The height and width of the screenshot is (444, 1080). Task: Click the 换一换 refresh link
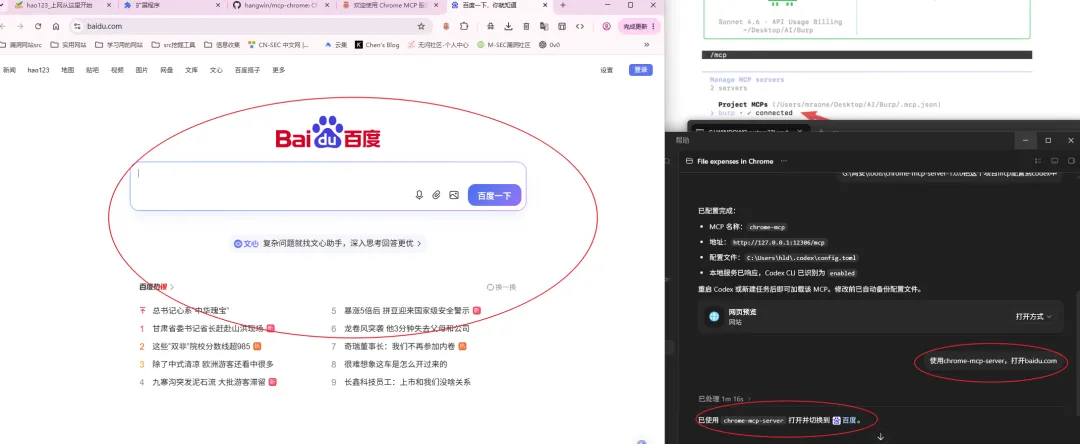click(501, 287)
